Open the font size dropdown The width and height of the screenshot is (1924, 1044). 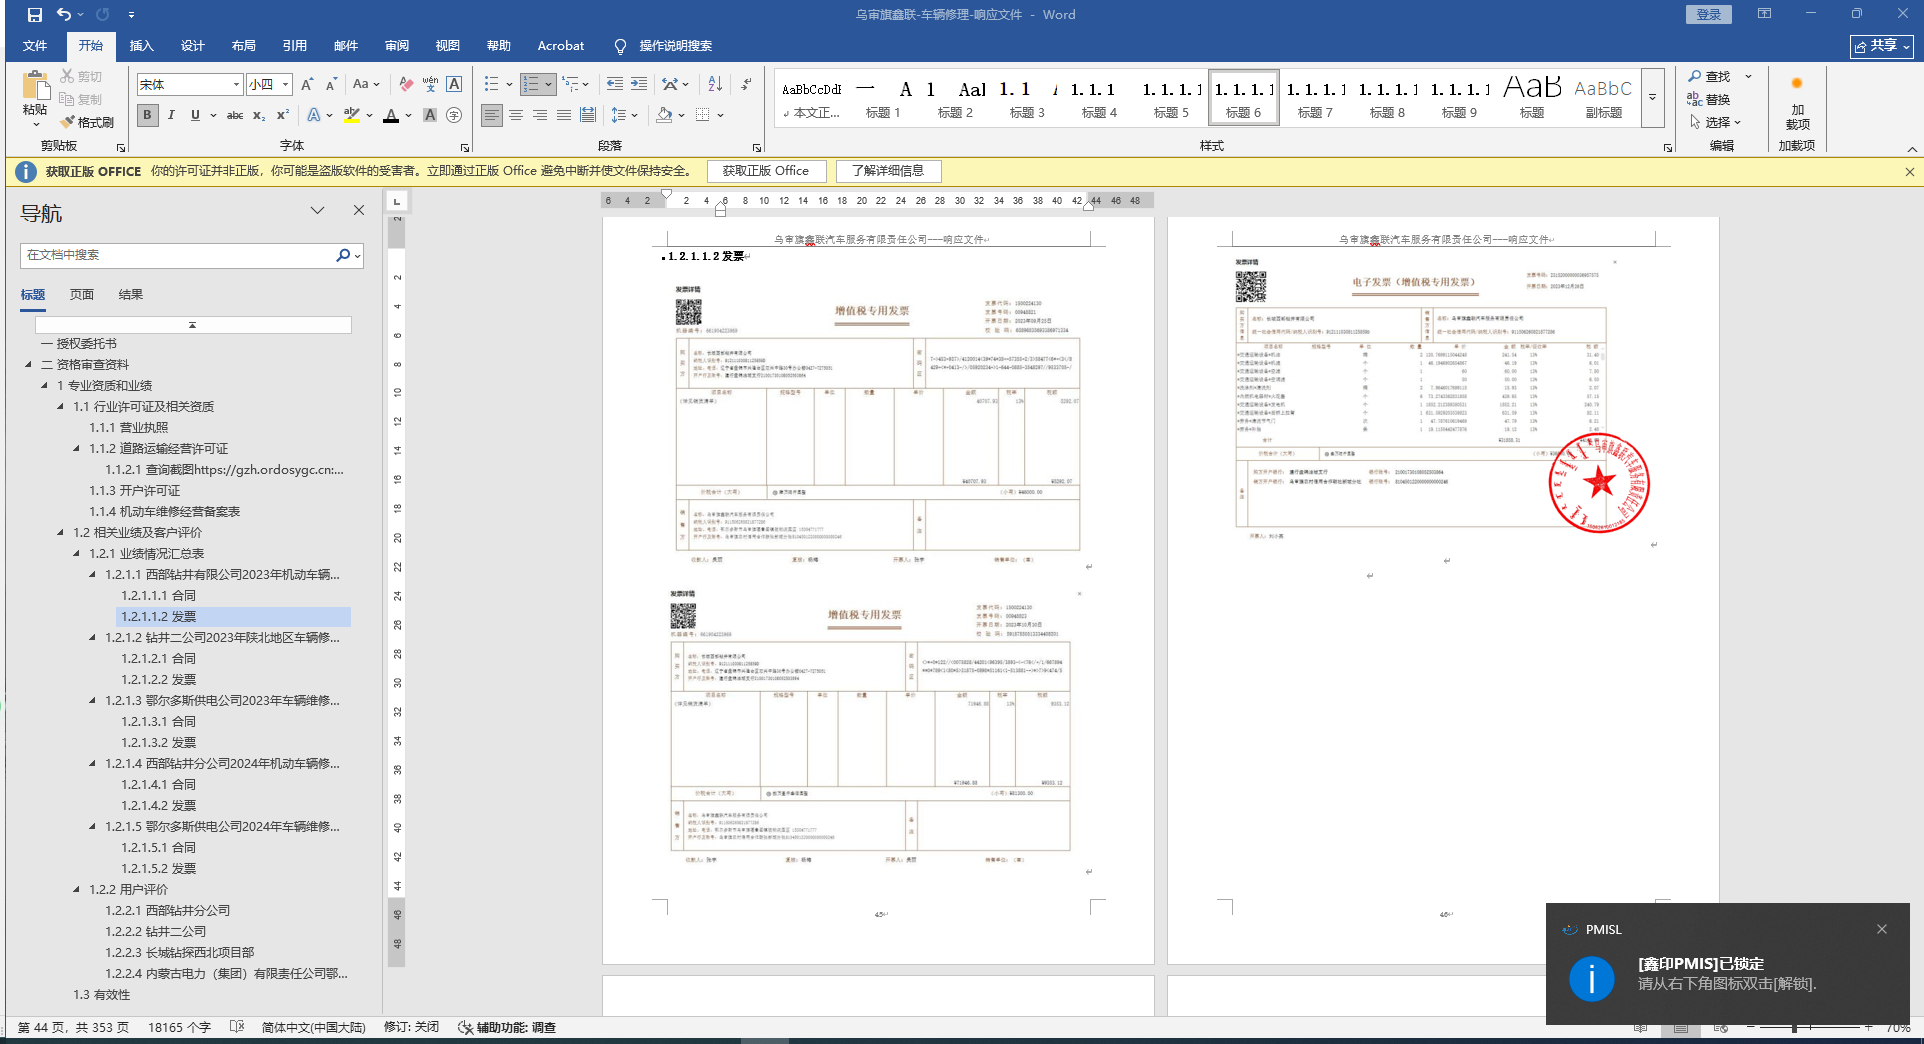pos(285,85)
